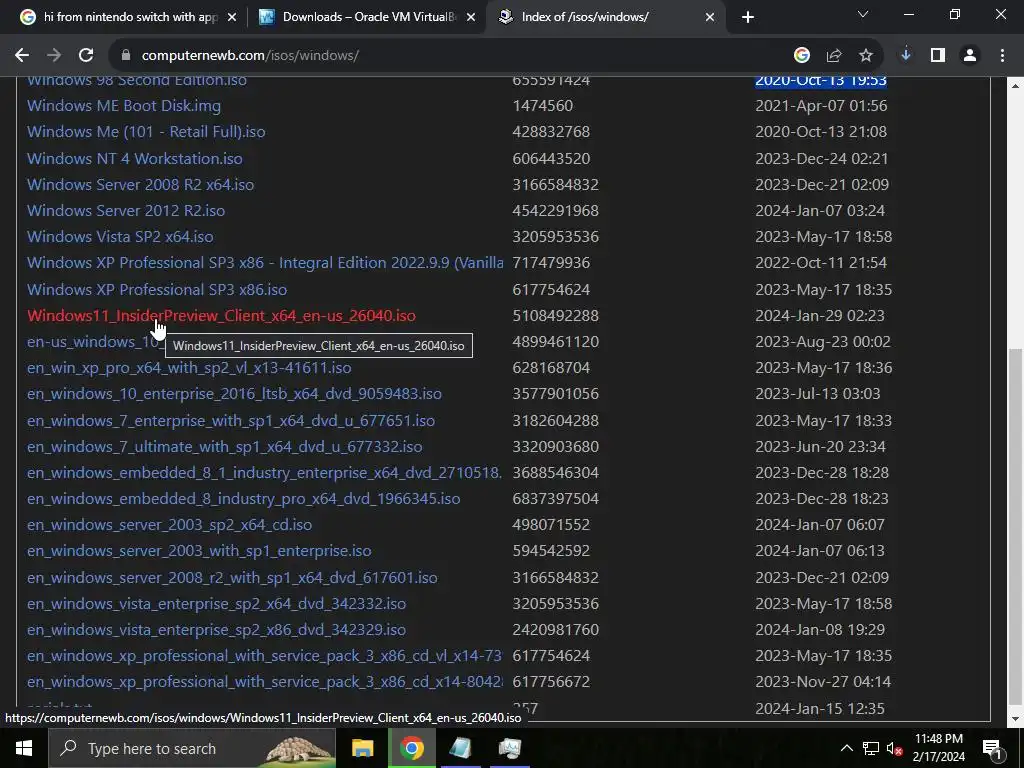This screenshot has height=768, width=1024.
Task: Click the red Windows11_InsiderPreview_Client_x64 link
Action: coord(221,316)
